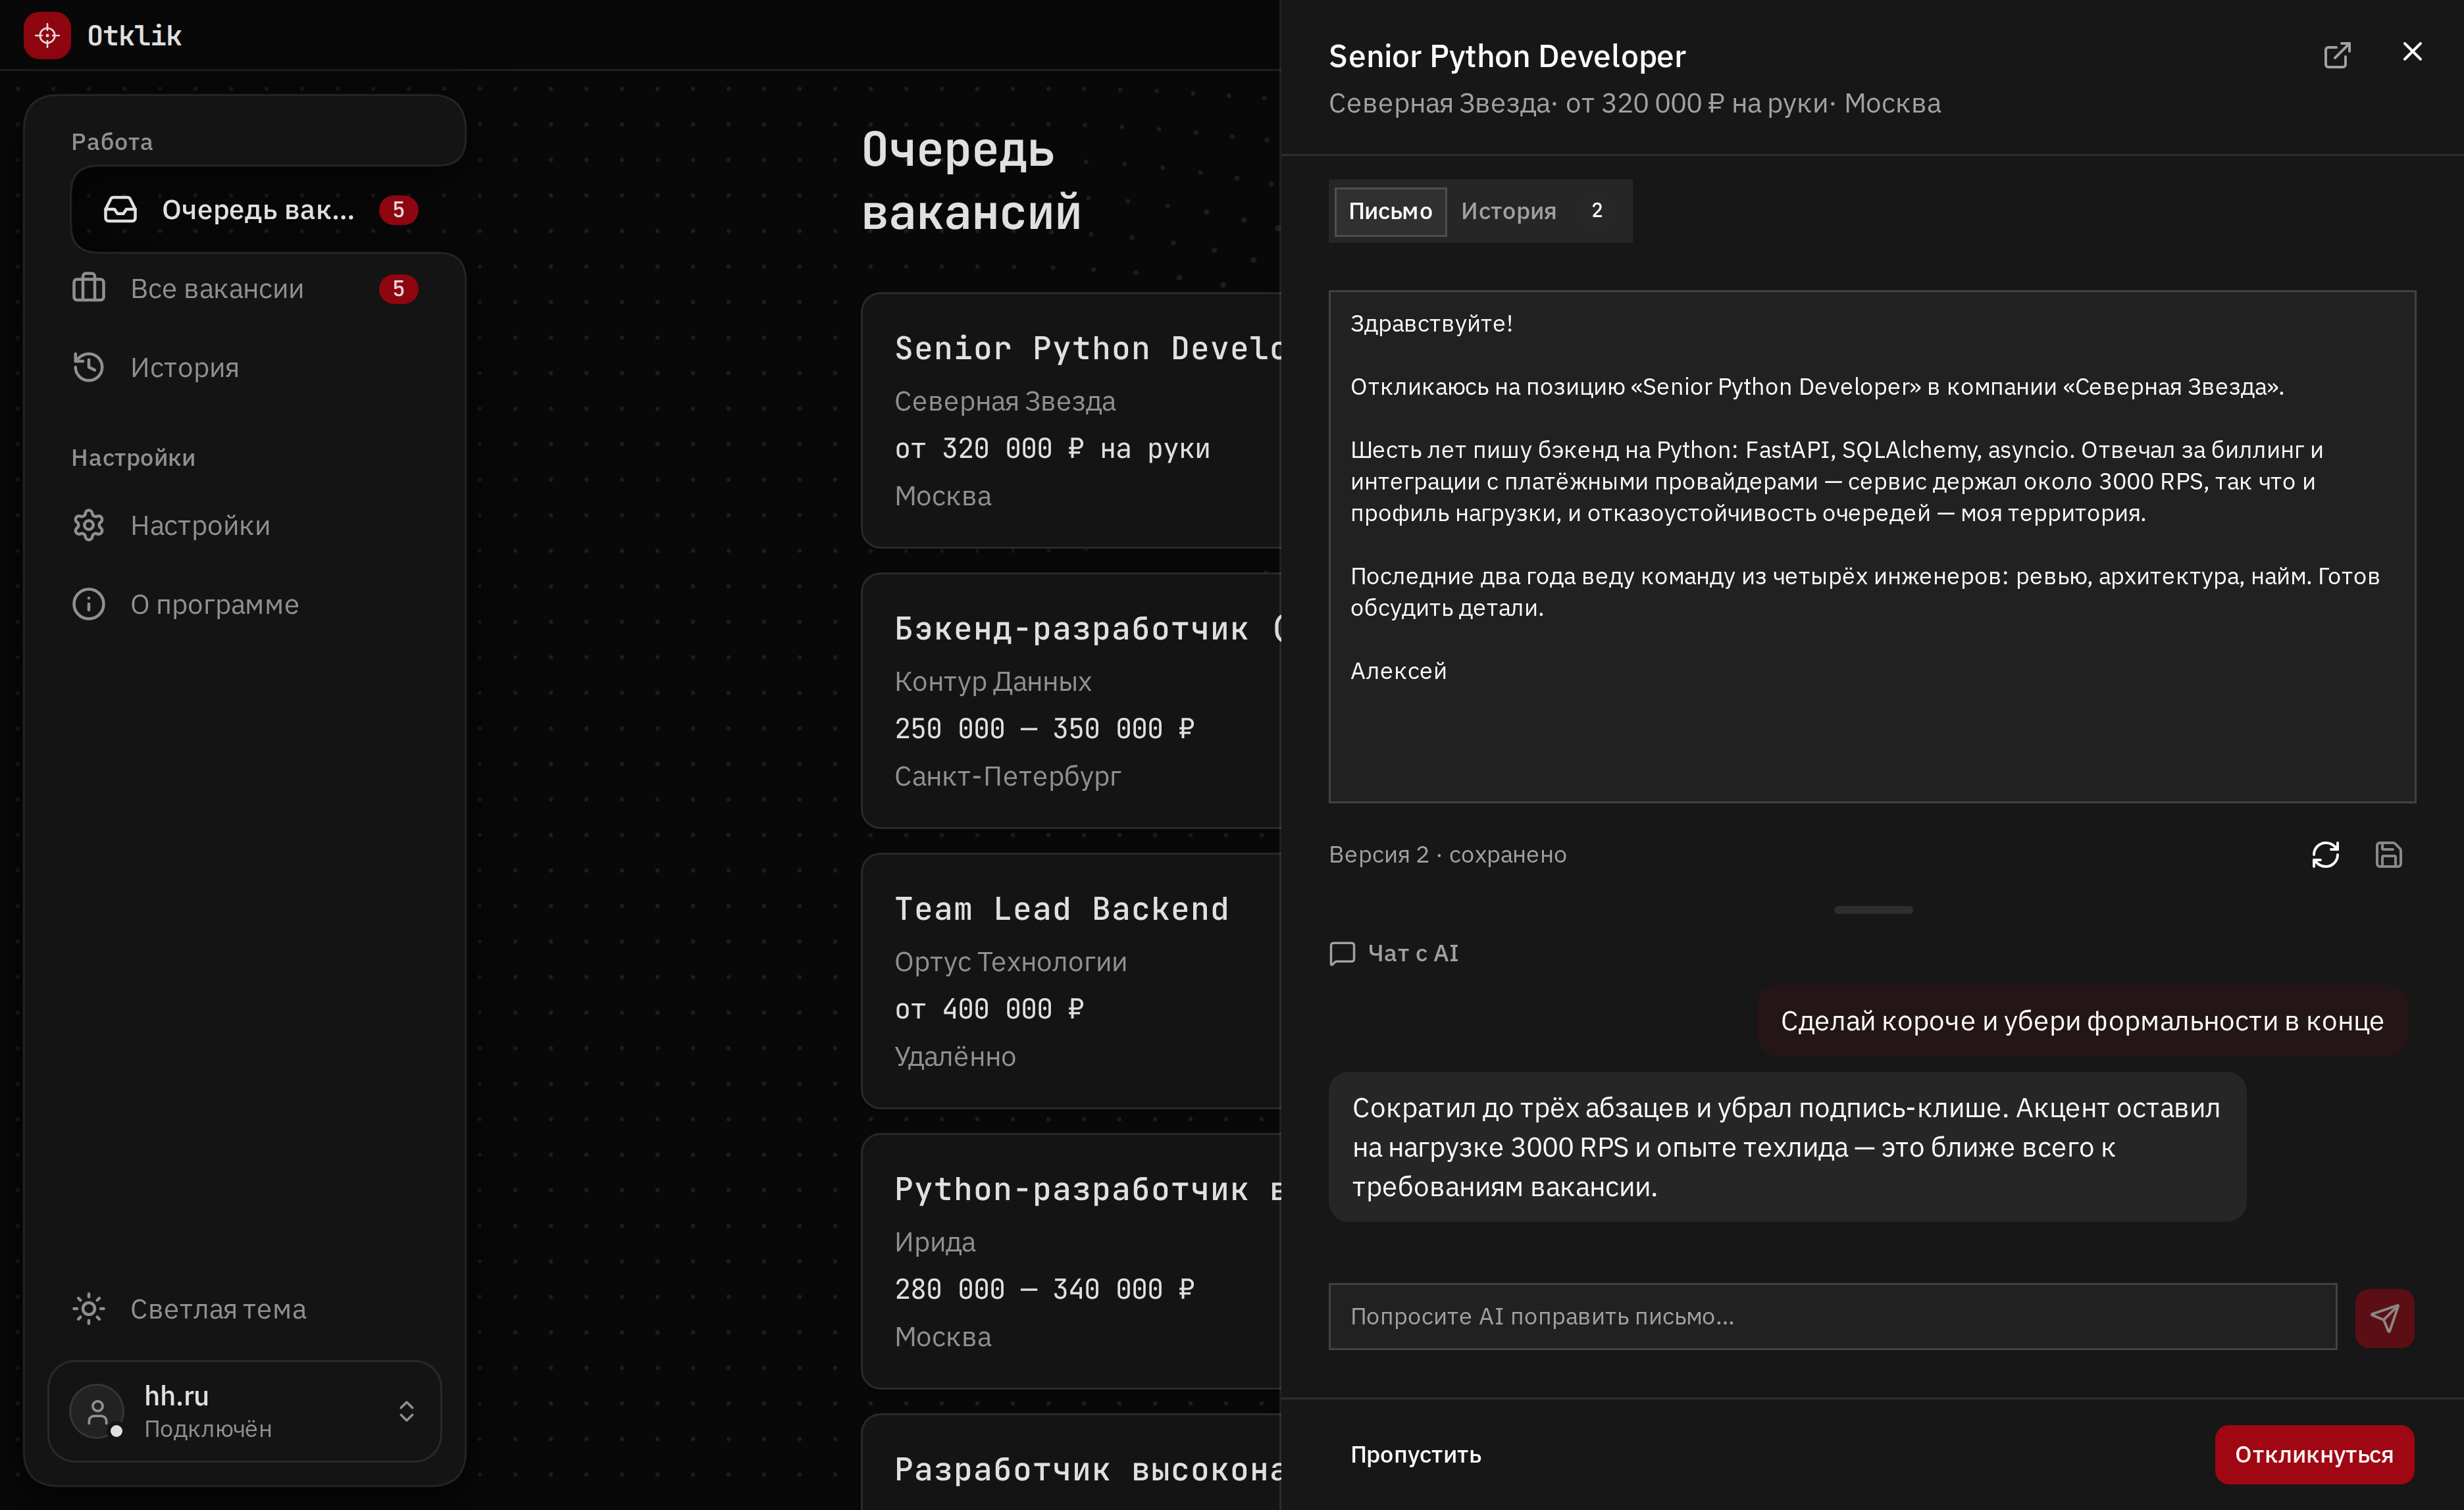Open О программе in the sidebar

coord(245,605)
